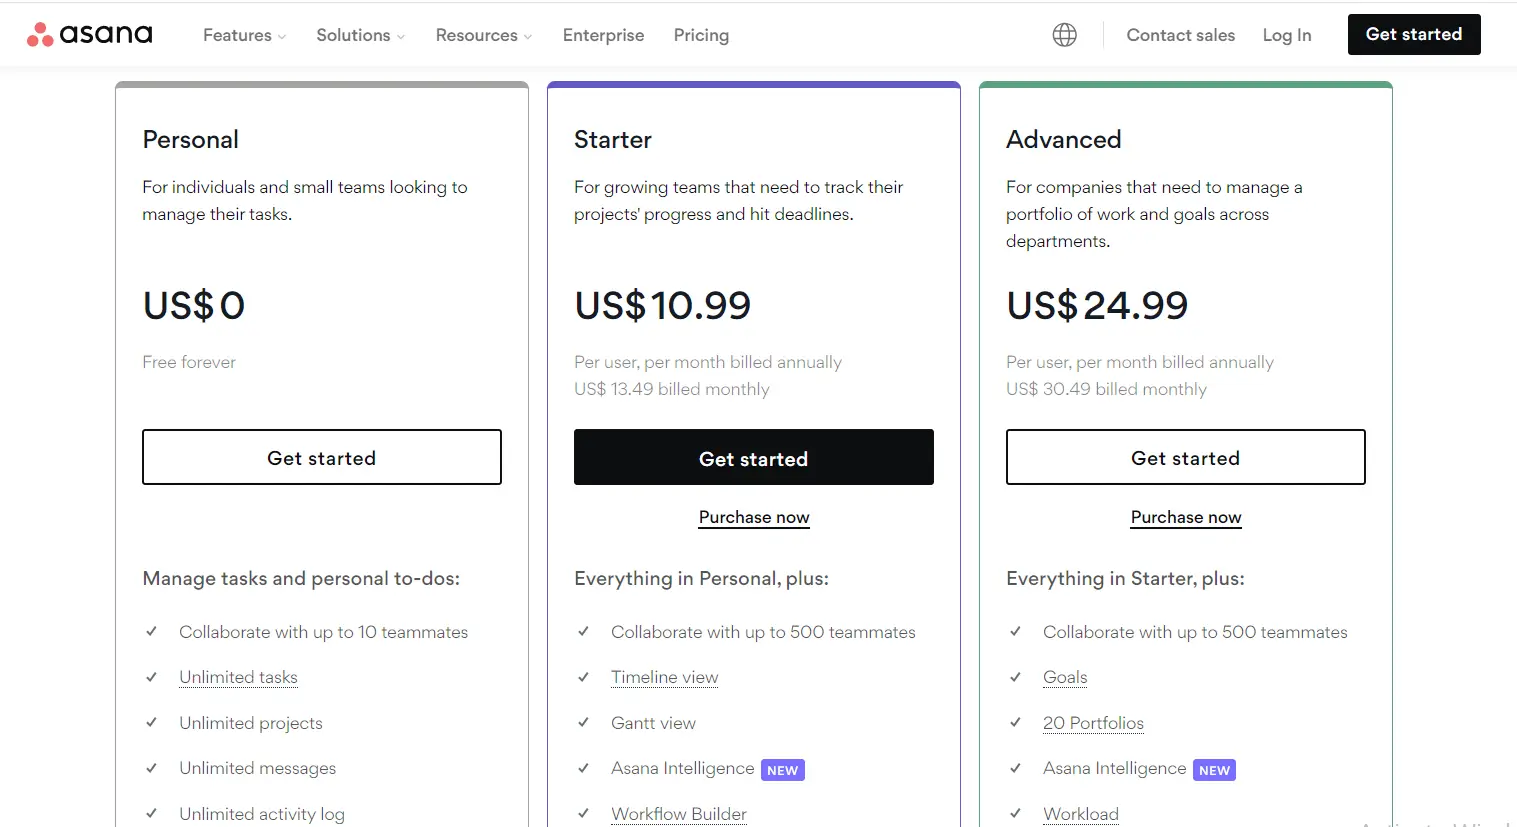Click checkmark beside Goals feature
1517x827 pixels.
pyautogui.click(x=1015, y=677)
